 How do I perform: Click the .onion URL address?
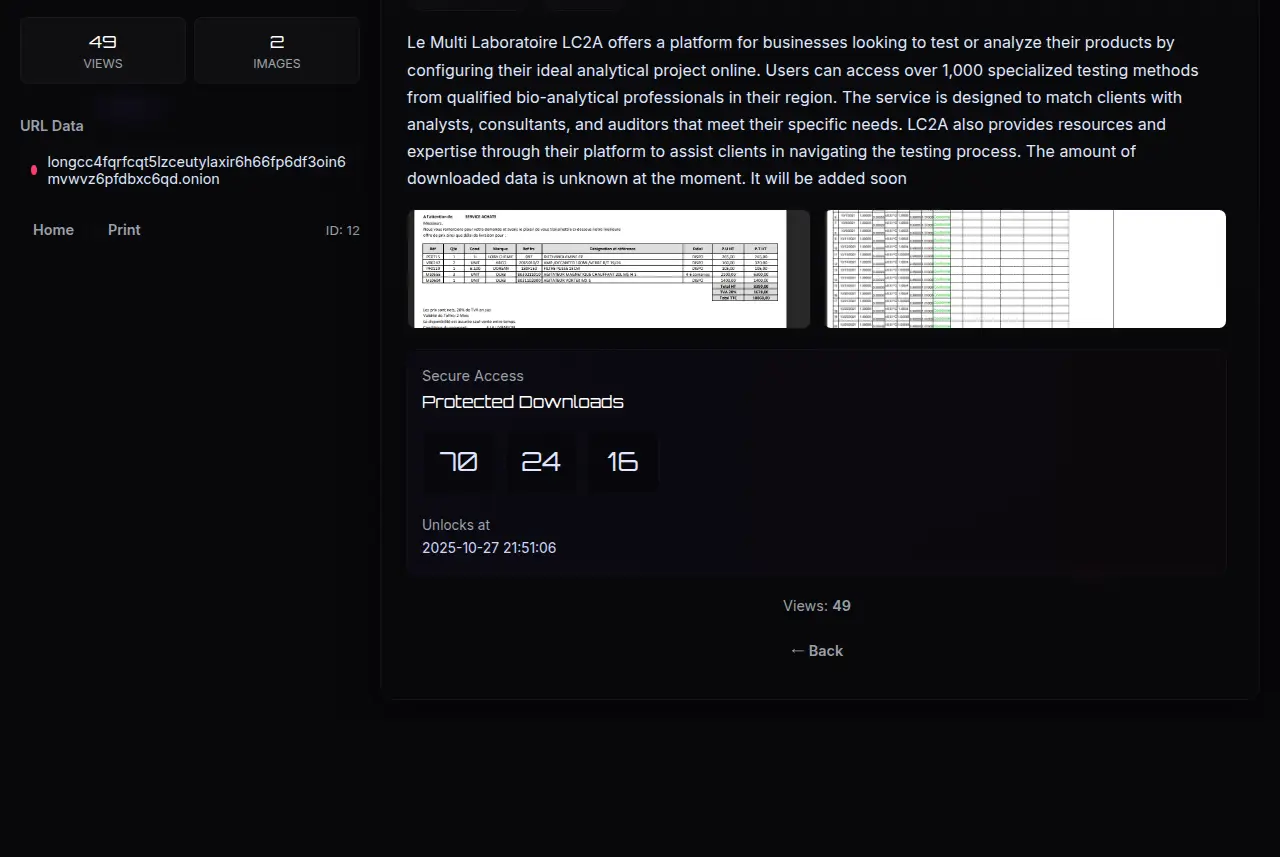tap(196, 171)
